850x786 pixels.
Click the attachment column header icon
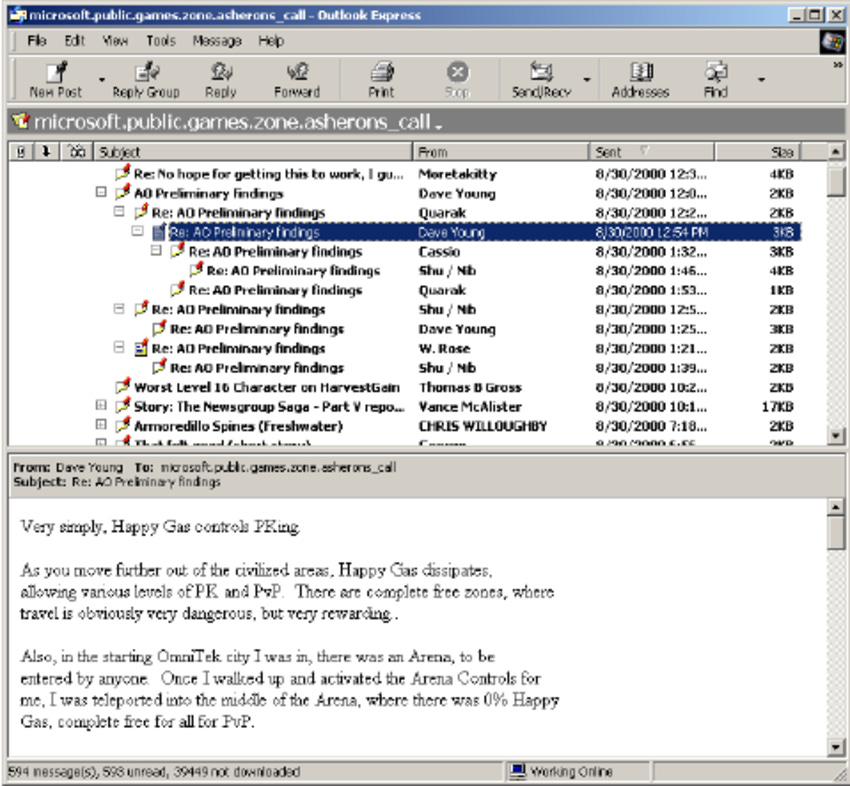tap(21, 152)
